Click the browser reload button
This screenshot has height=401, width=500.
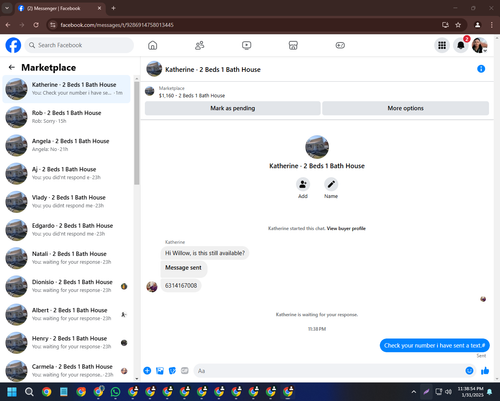36,25
